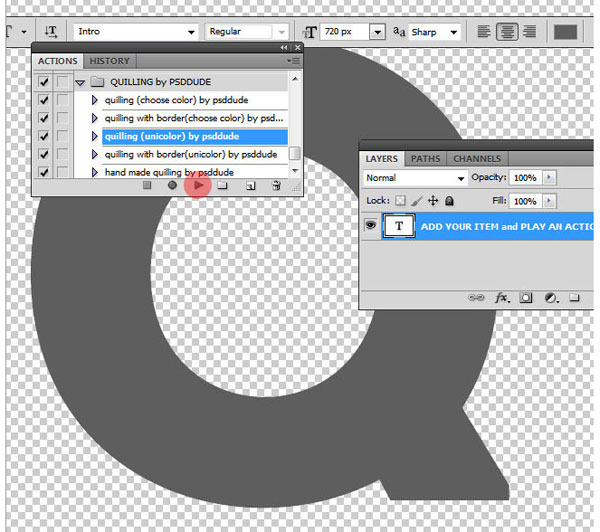This screenshot has width=600, height=532.
Task: Toggle checkbox for quilling (unicolor) action
Action: [x=44, y=136]
